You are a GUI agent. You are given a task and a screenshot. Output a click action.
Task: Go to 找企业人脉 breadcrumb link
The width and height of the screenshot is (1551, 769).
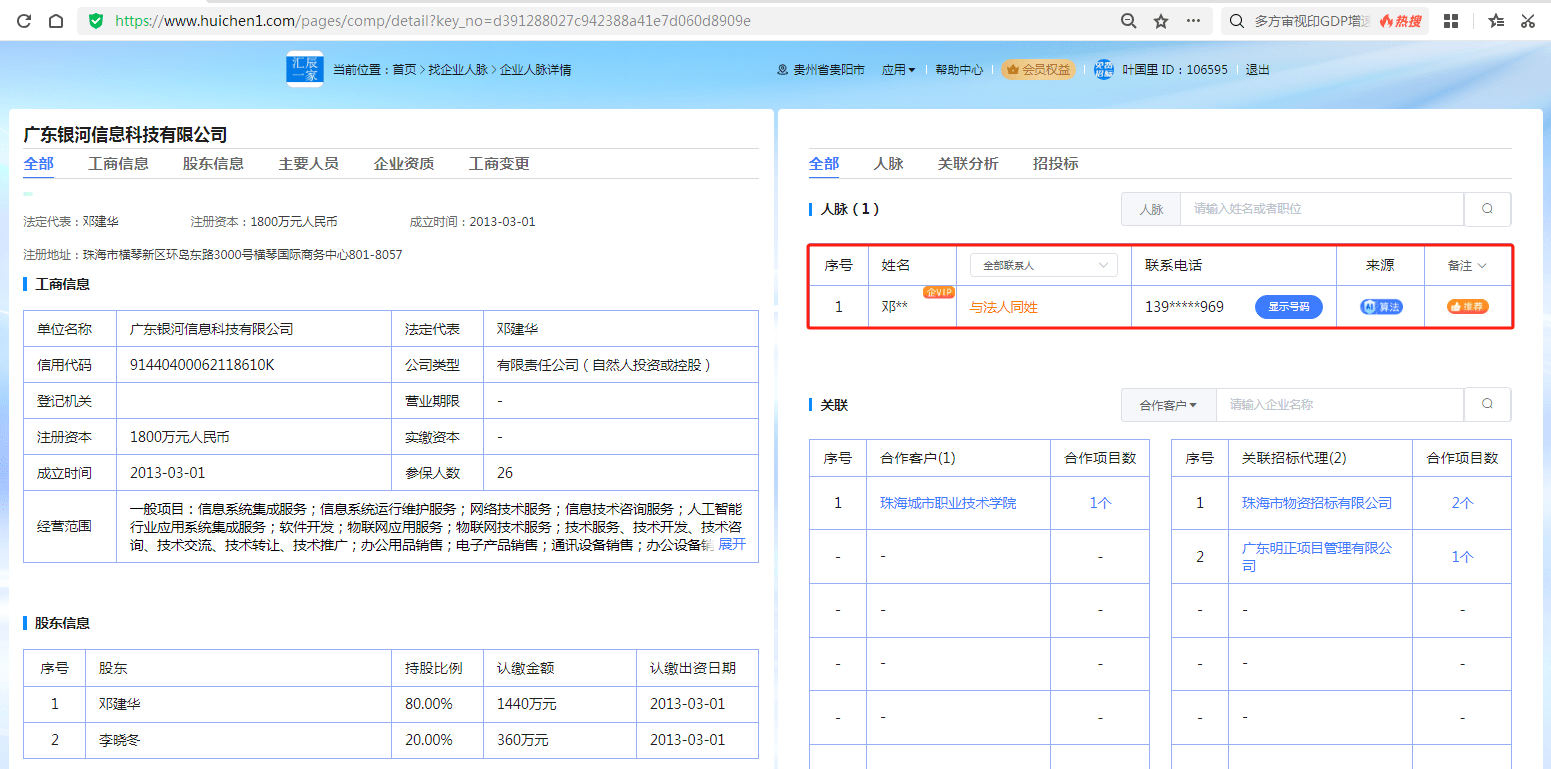(x=458, y=70)
